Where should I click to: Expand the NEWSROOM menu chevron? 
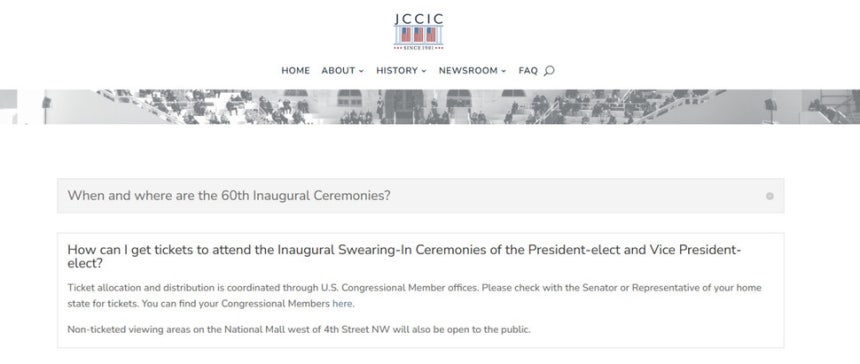tap(503, 71)
